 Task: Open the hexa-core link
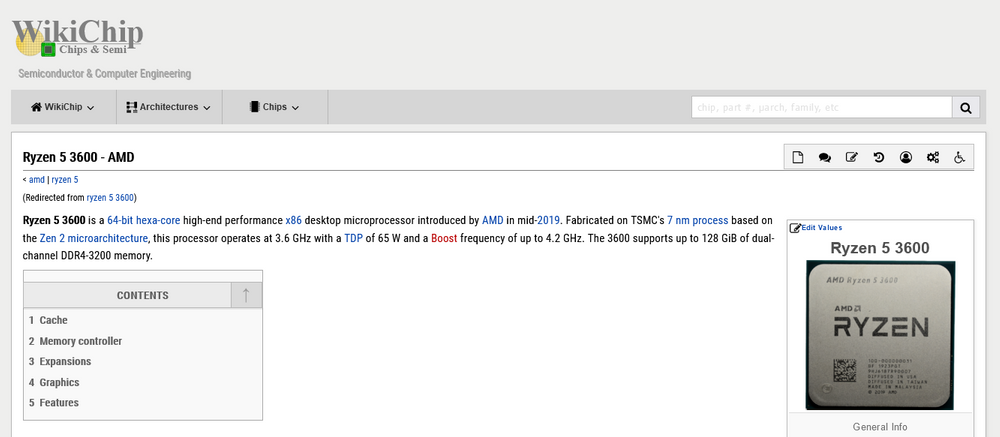coord(159,221)
